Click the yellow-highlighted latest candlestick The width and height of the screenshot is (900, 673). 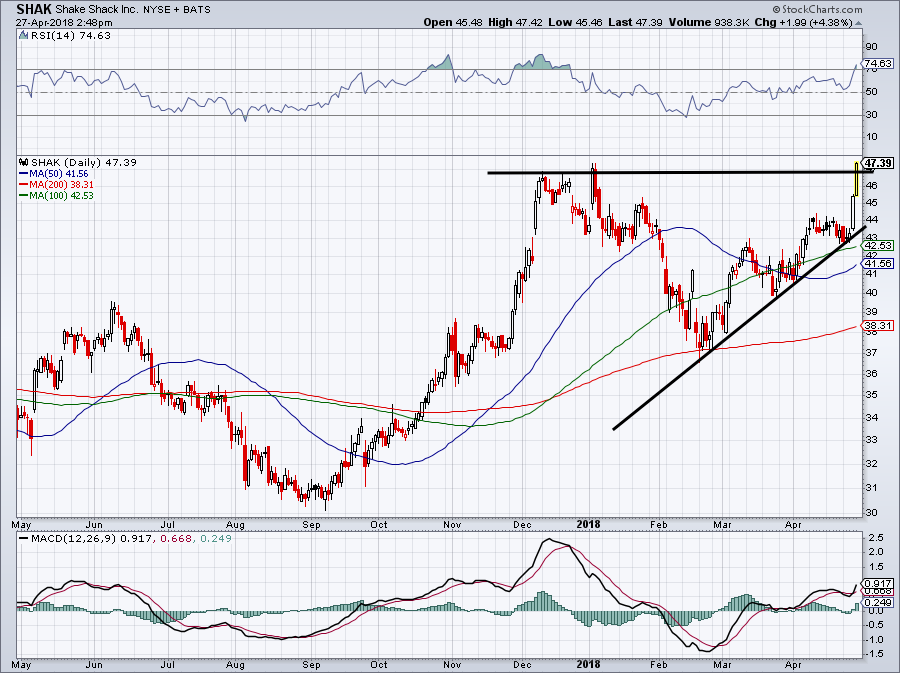pyautogui.click(x=856, y=178)
